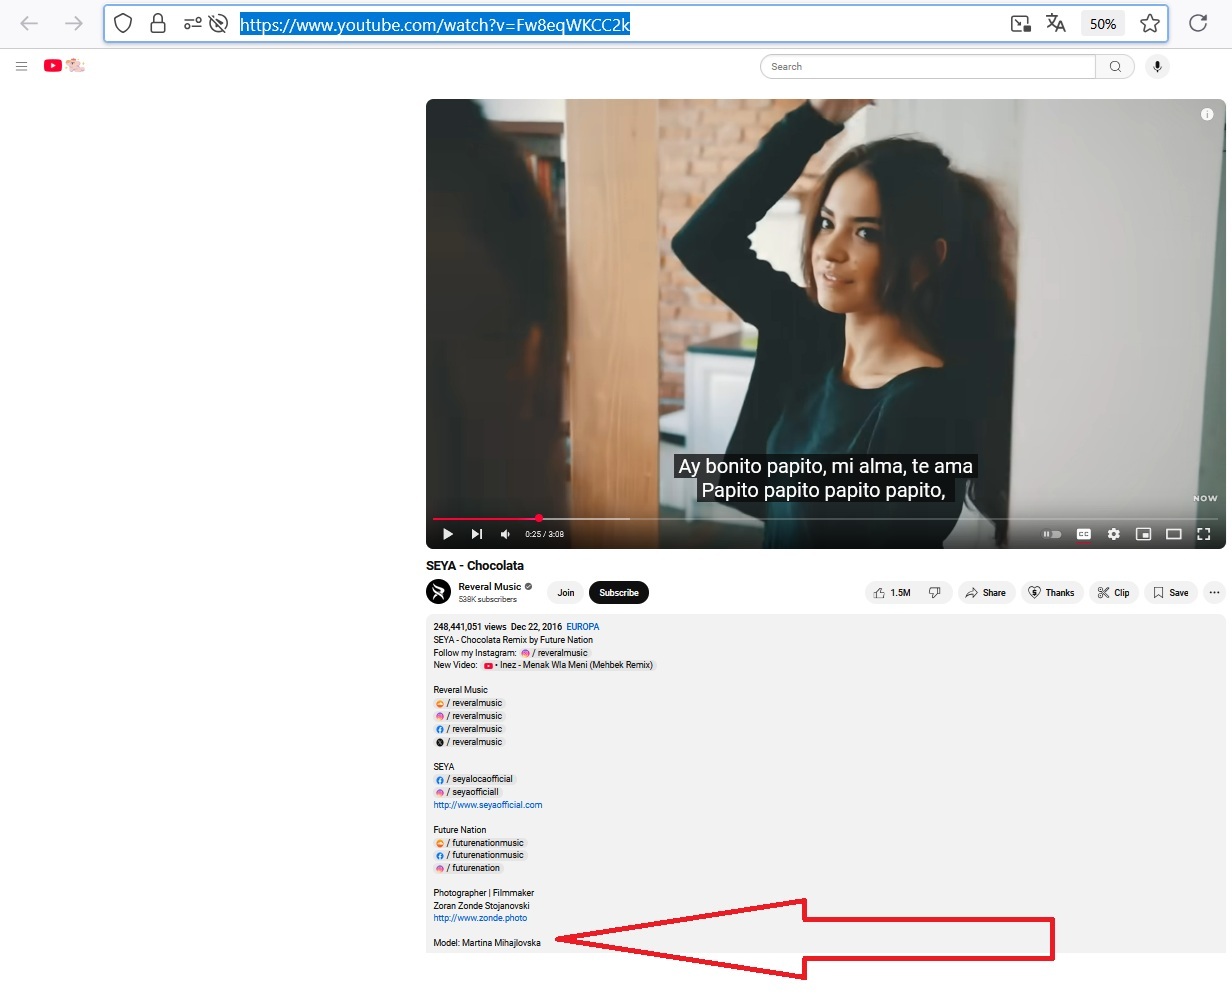This screenshot has width=1232, height=1005.
Task: Click the autoplay-blocked icon in address bar
Action: 218,23
